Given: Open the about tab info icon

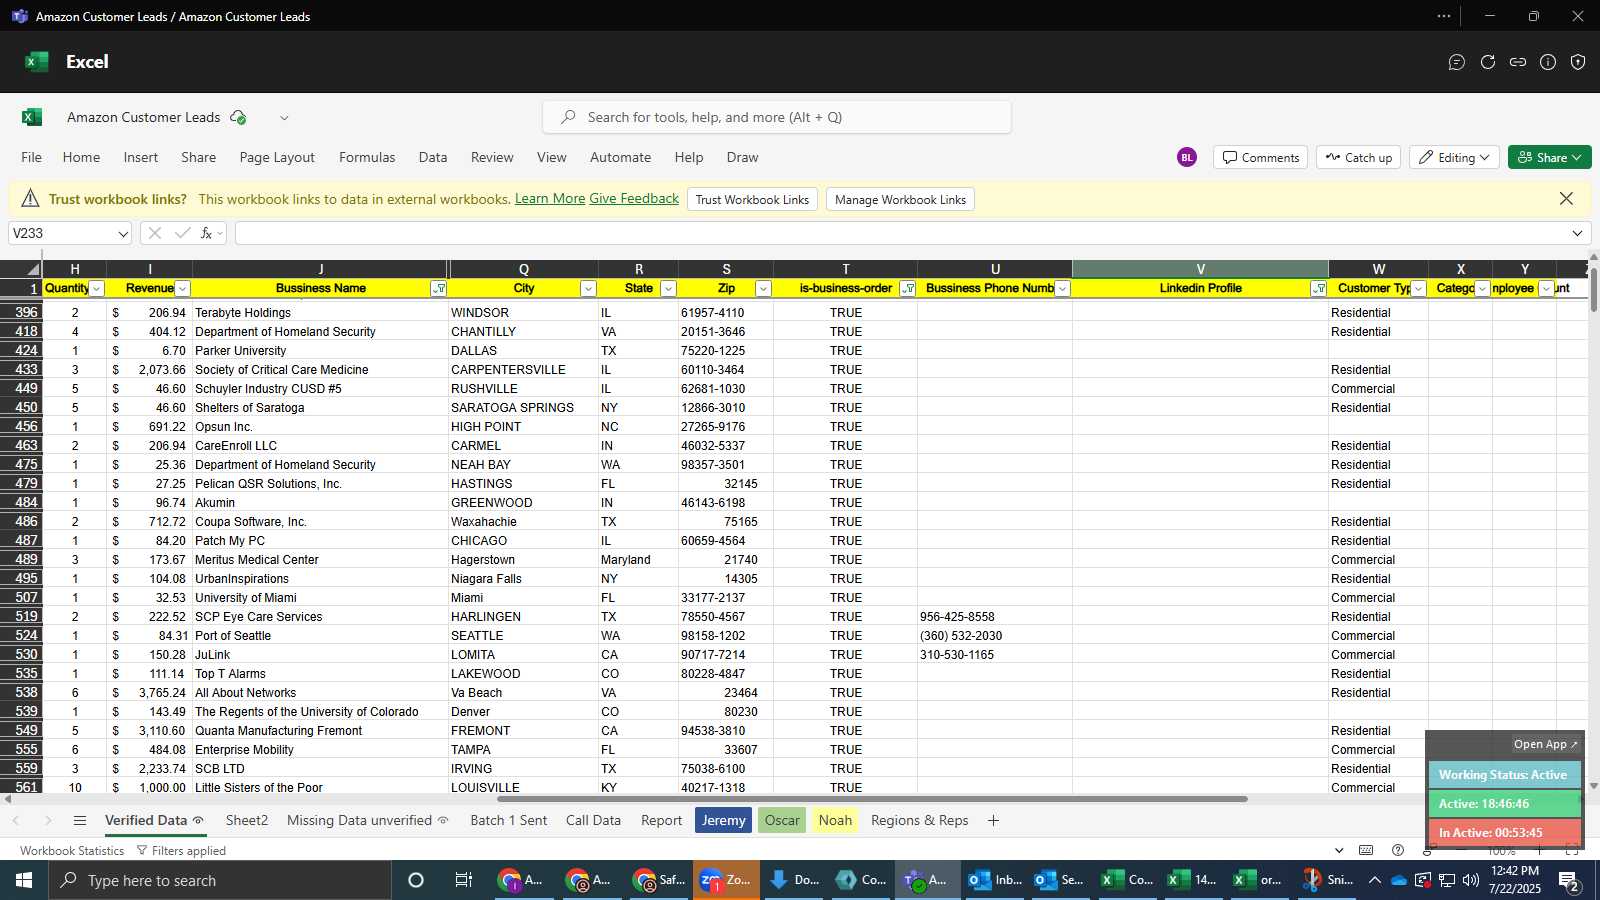Looking at the screenshot, I should (1548, 62).
